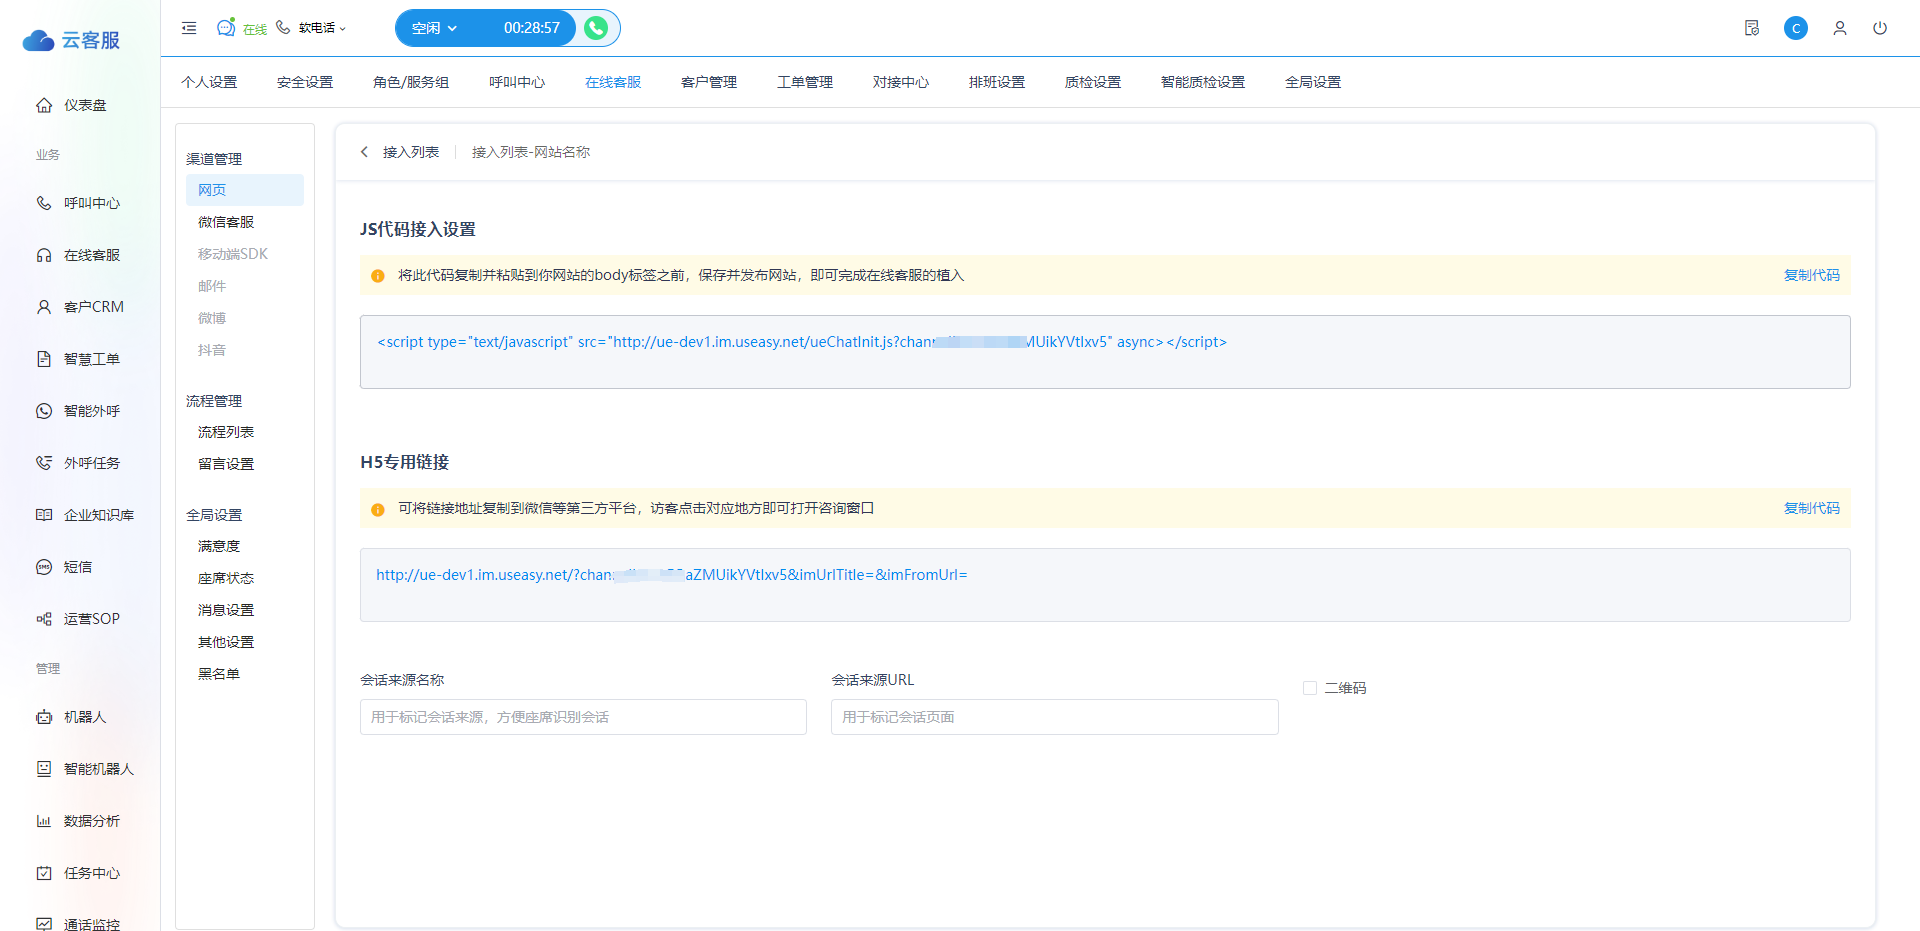Open 任务中心 in sidebar
1920x931 pixels.
point(80,873)
